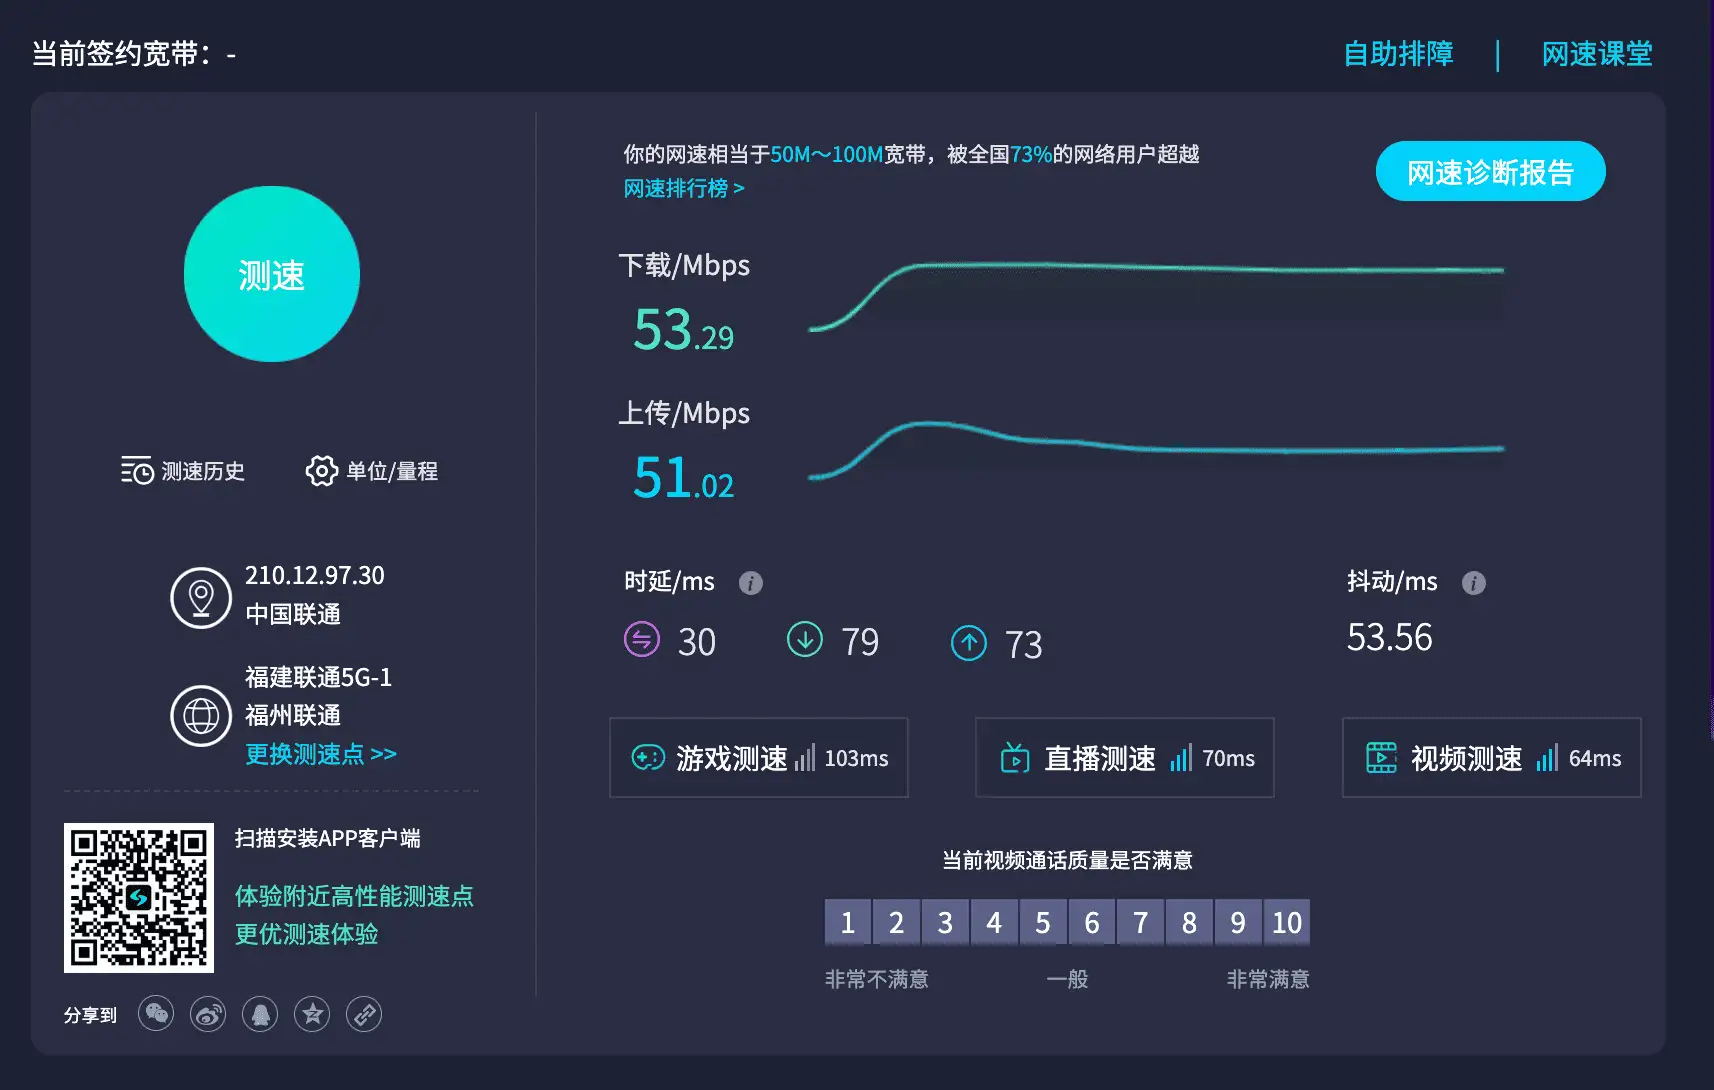Open 测速历史 speed test history
The height and width of the screenshot is (1090, 1714).
tap(183, 471)
